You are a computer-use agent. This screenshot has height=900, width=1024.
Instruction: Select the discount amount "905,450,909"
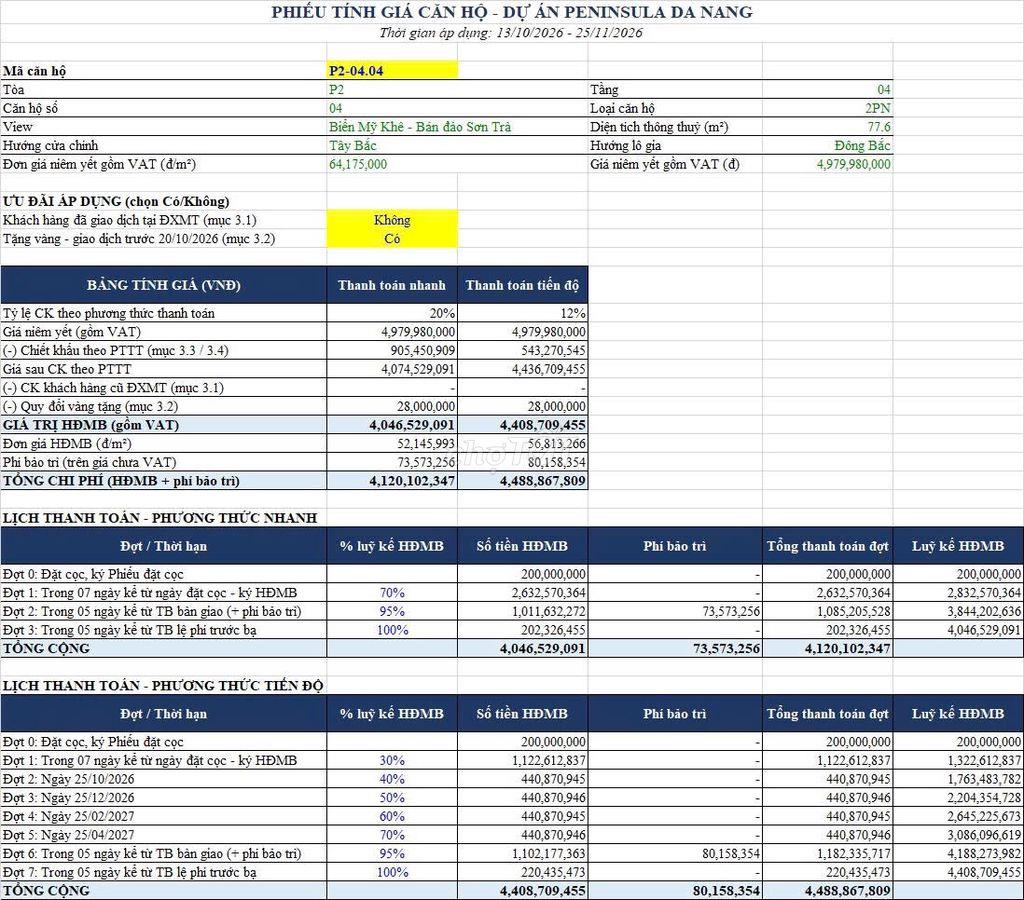[x=423, y=350]
